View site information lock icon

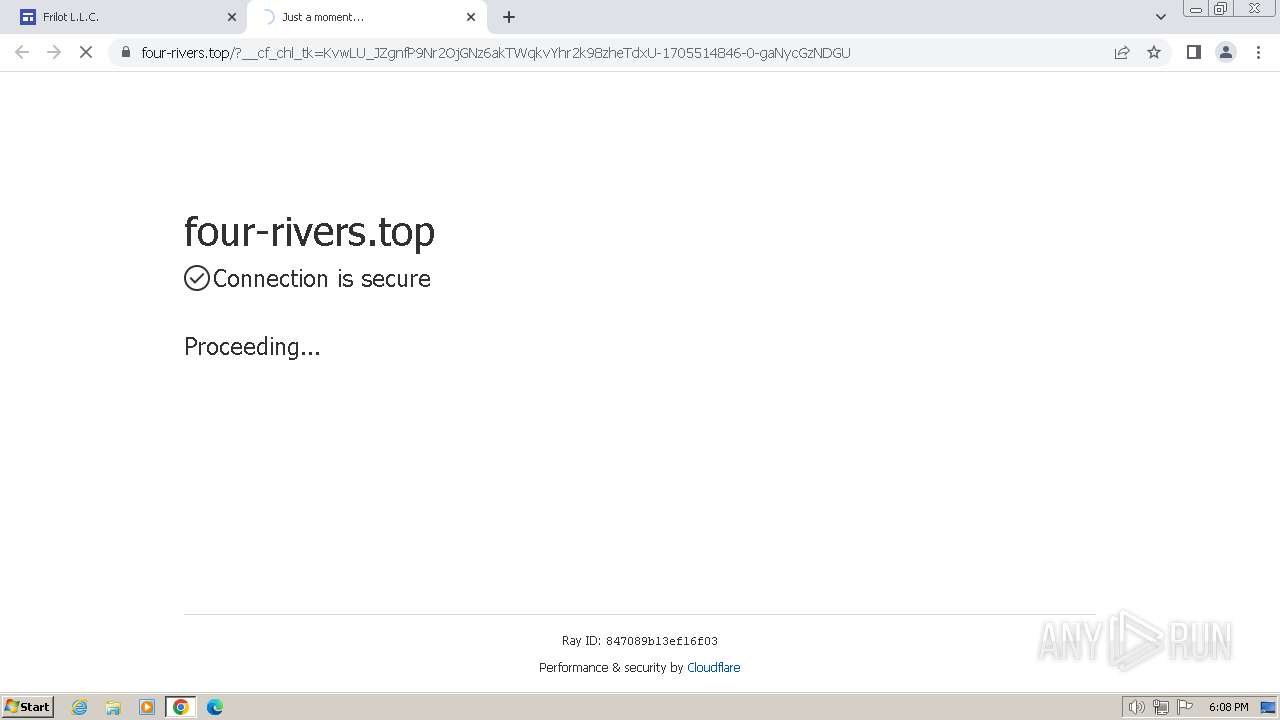coord(126,52)
